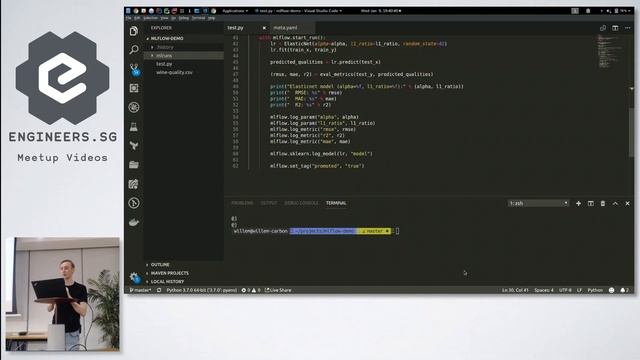This screenshot has width=640, height=360.
Task: Create a new terminal with plus icon
Action: (x=578, y=203)
